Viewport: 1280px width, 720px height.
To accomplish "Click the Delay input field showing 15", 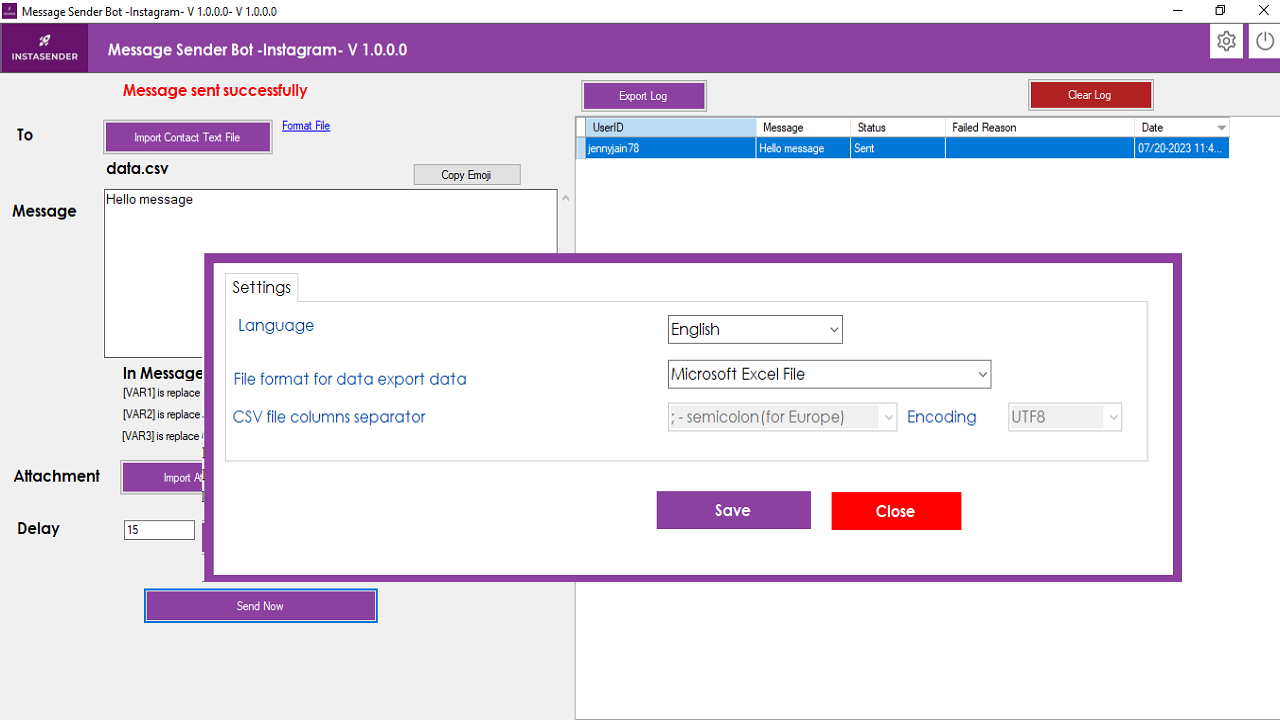I will (159, 530).
